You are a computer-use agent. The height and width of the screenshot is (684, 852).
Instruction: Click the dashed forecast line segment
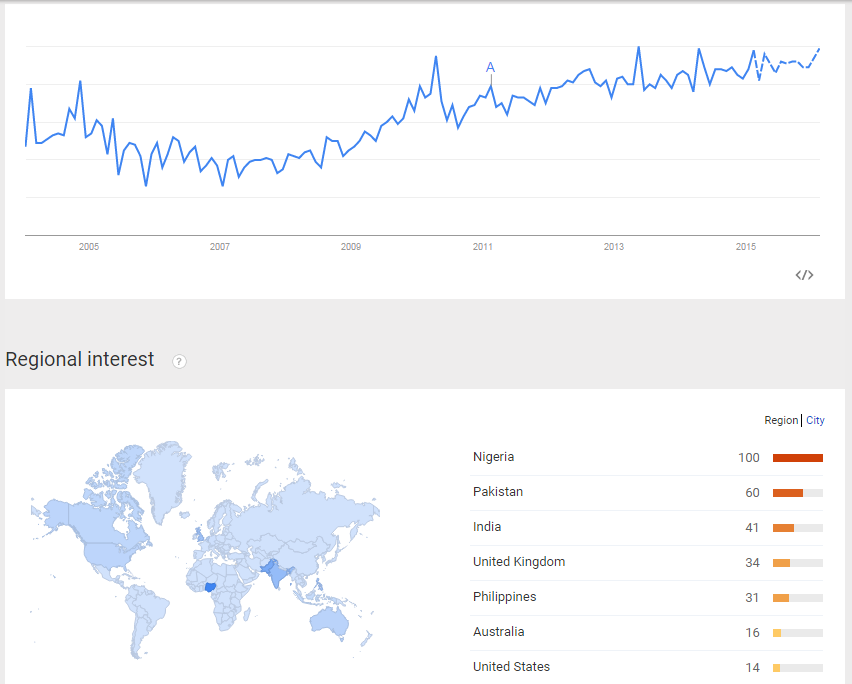(x=788, y=62)
